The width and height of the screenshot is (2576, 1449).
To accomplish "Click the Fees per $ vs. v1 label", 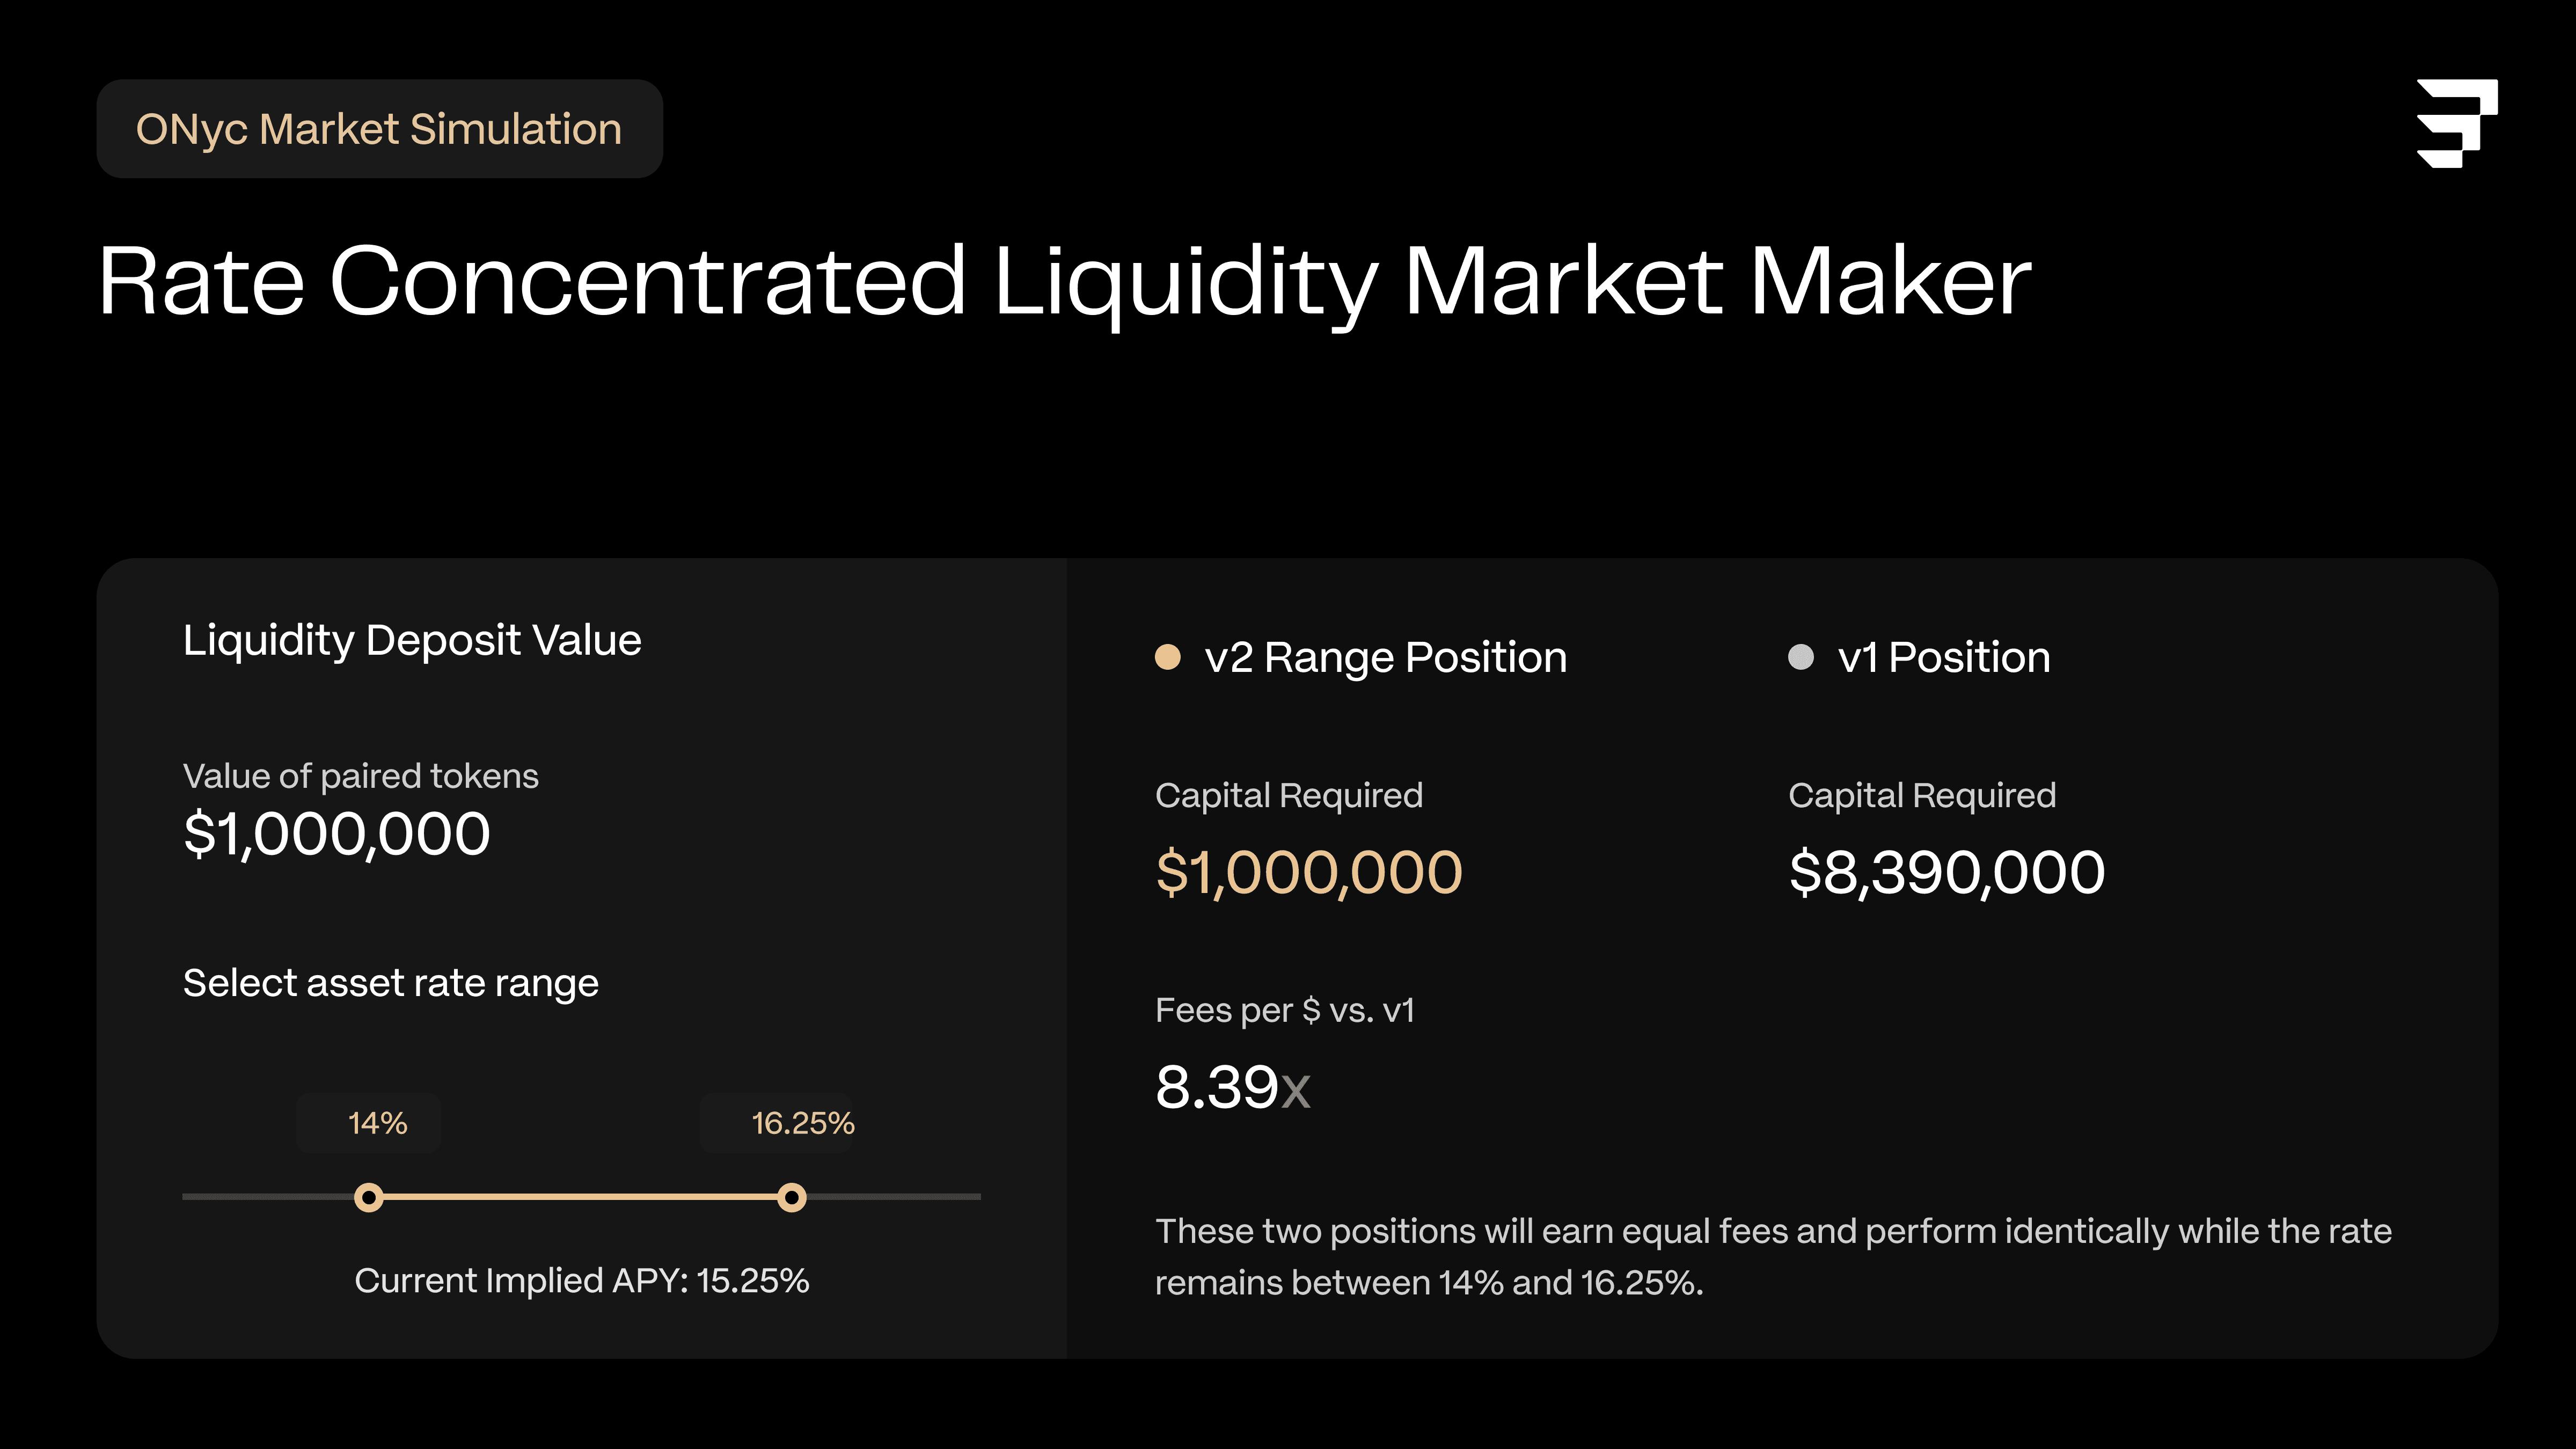I will point(1284,1010).
